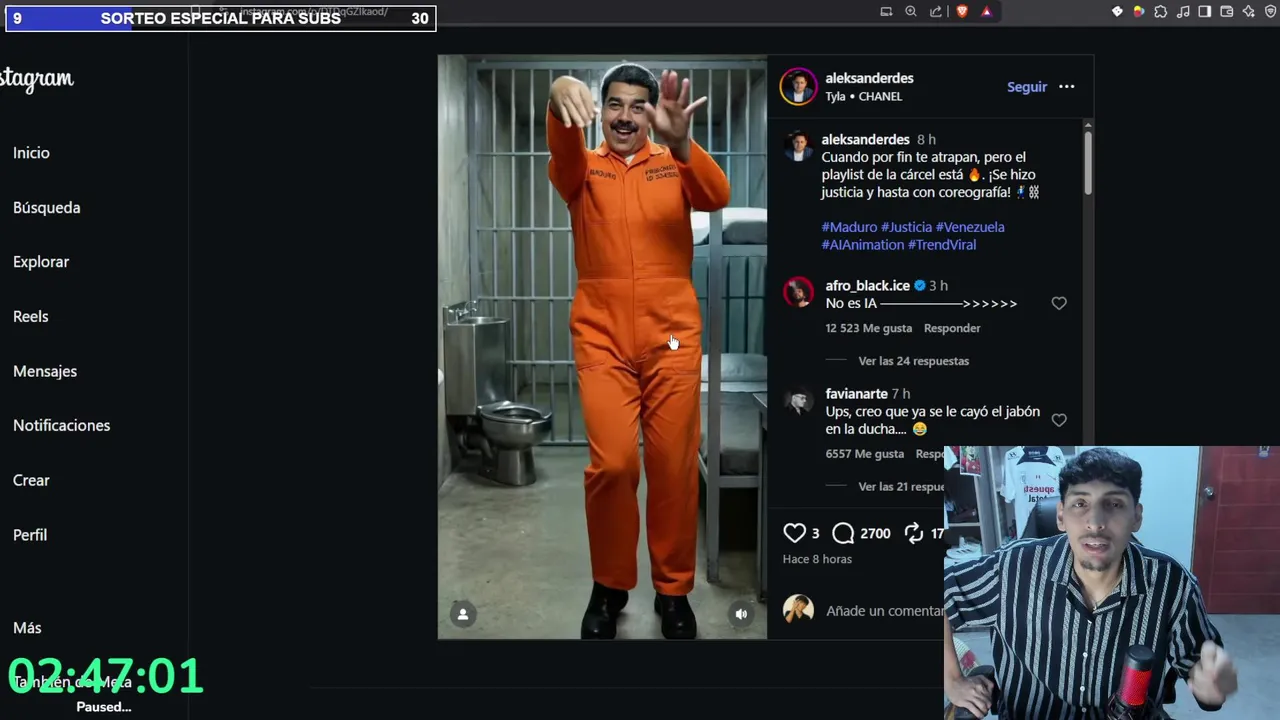Click the Brave VPN shield icon
The image size is (1280, 720).
(1271, 12)
